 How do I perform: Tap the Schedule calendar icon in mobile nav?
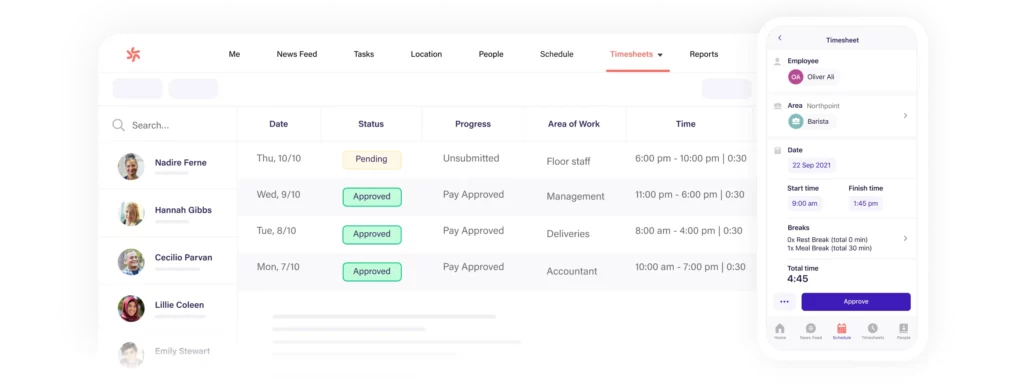pyautogui.click(x=842, y=328)
